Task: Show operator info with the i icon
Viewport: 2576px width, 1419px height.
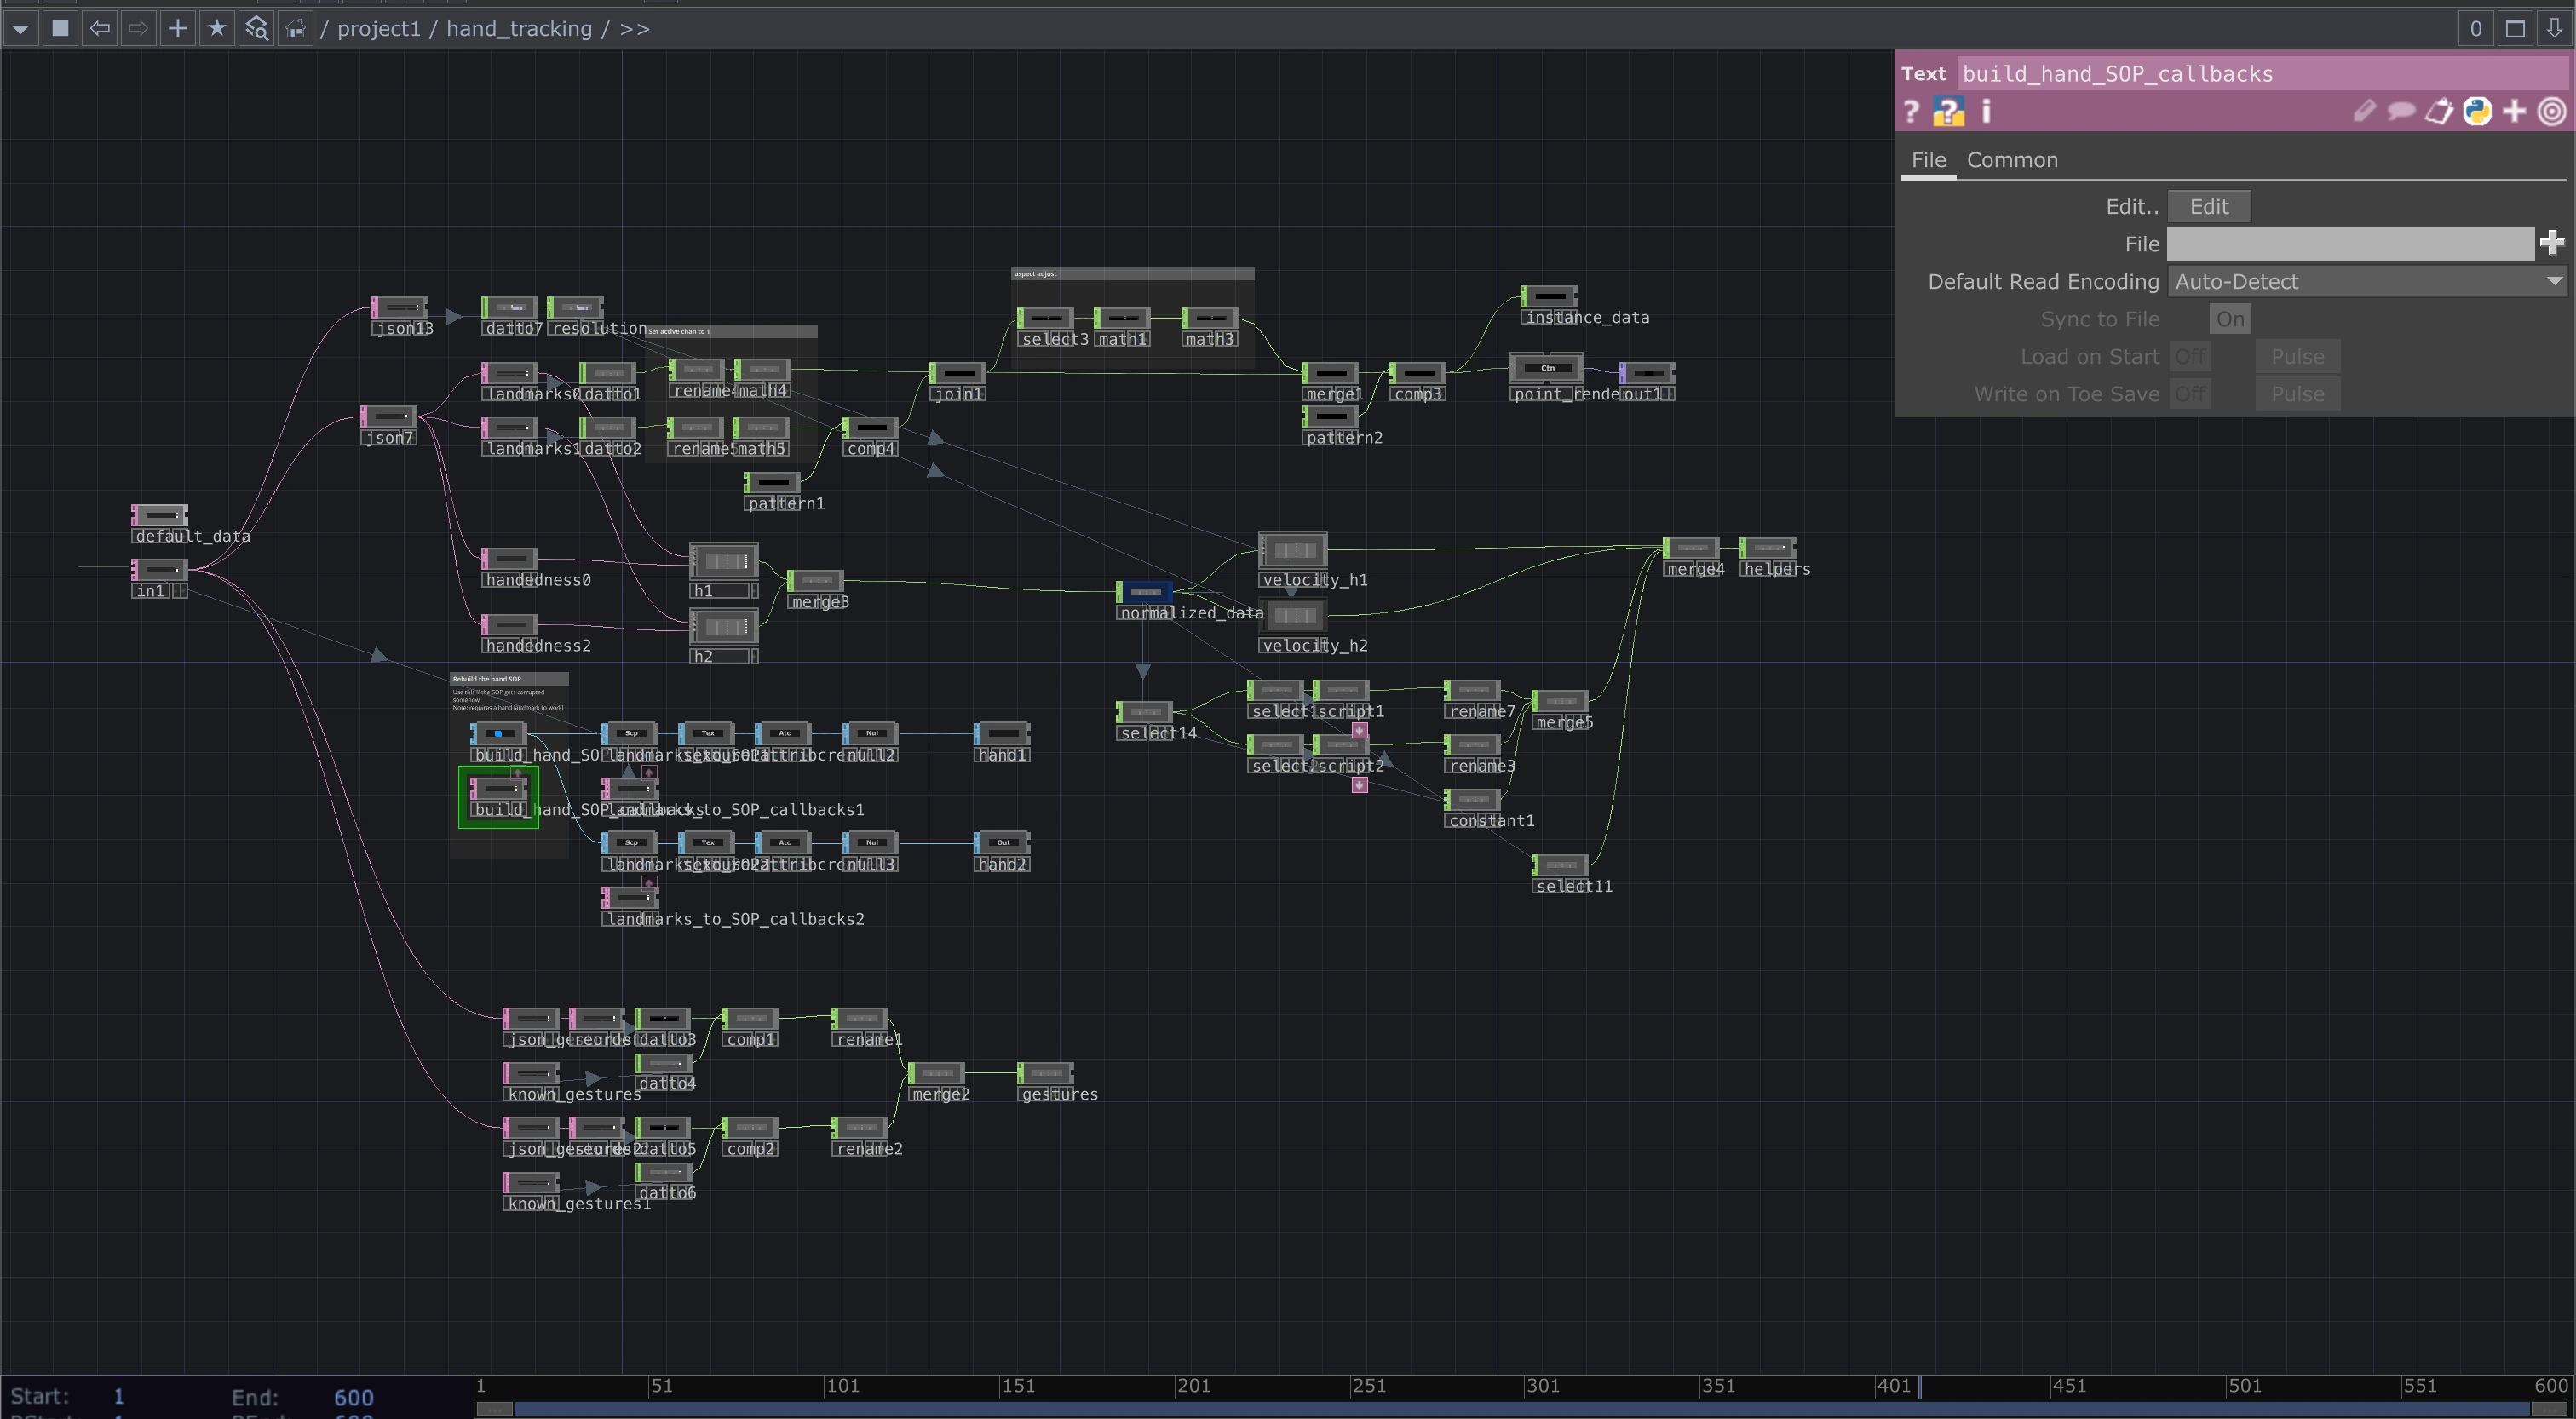Action: pos(1986,111)
